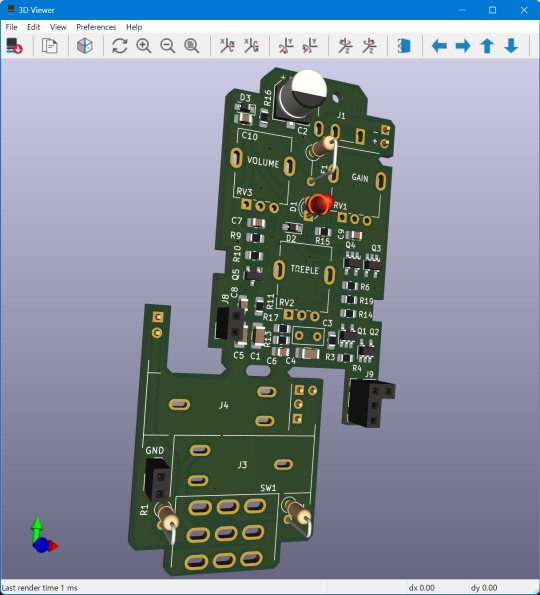The image size is (540, 595).
Task: Copy 3D image to clipboard icon
Action: tap(49, 46)
